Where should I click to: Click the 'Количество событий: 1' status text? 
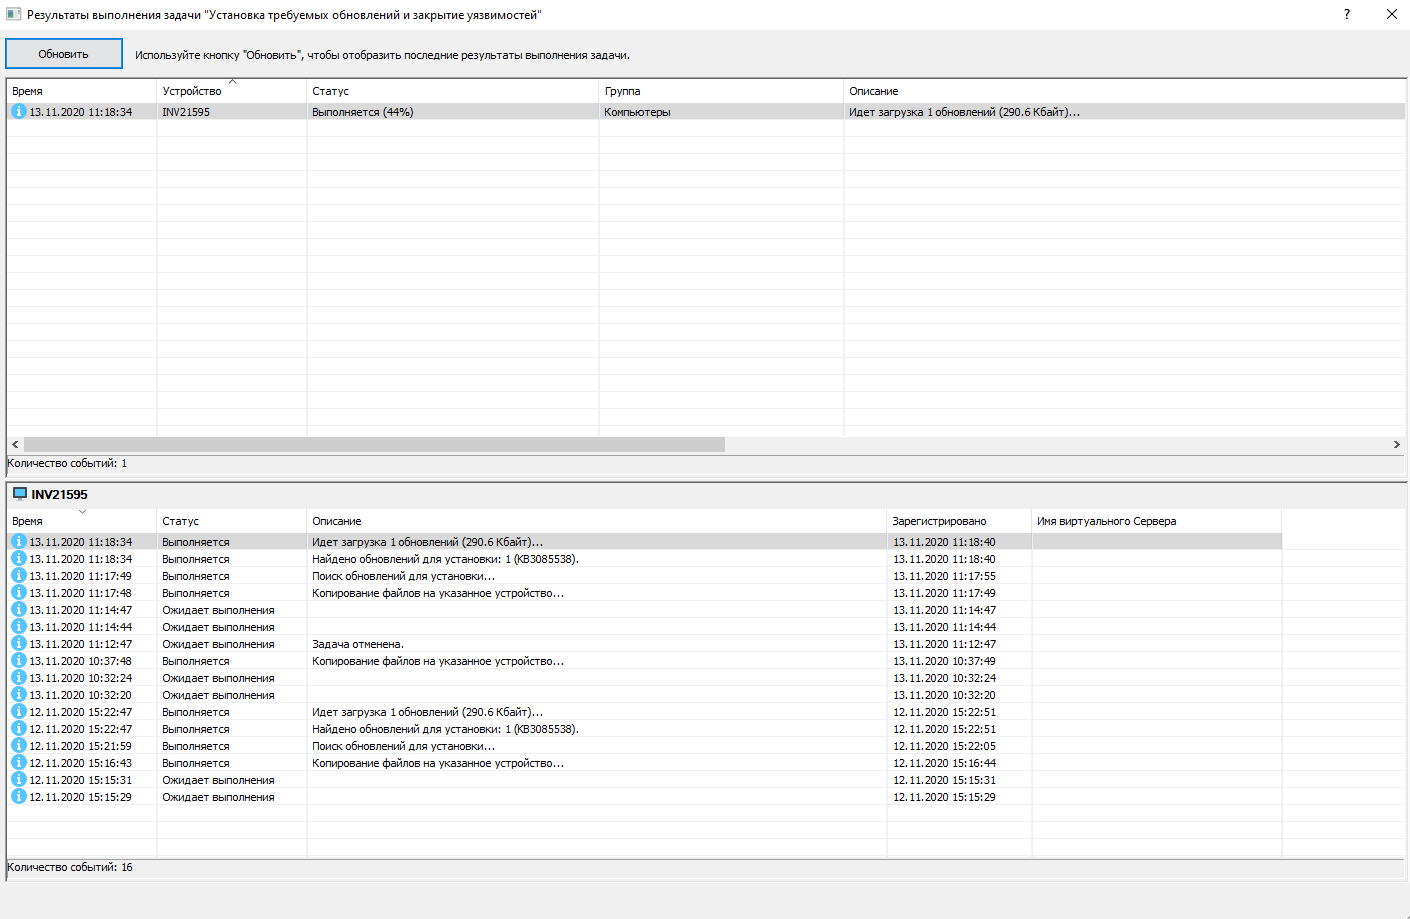point(67,463)
